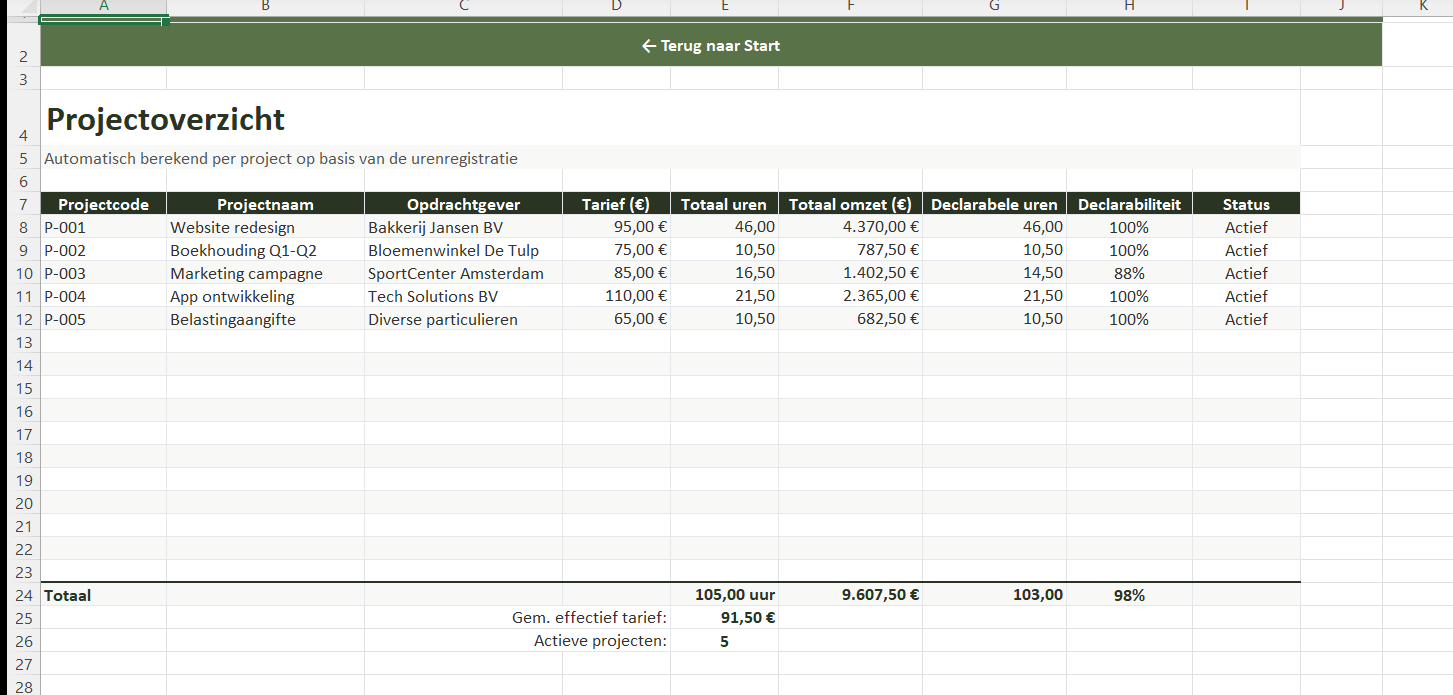This screenshot has height=695, width=1453.
Task: Click the 'Terug naar Start' link
Action: coord(711,46)
